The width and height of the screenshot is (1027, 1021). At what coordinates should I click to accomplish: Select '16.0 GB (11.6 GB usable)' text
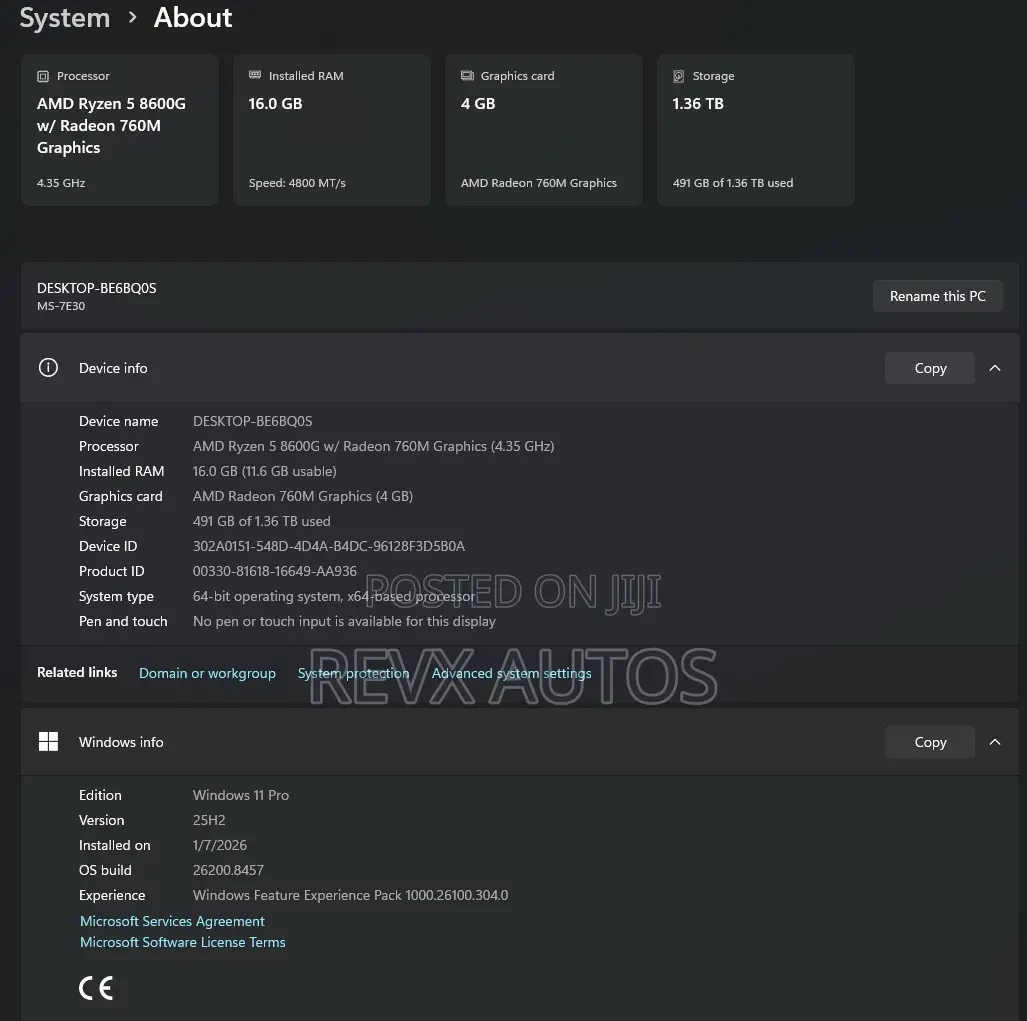[265, 471]
